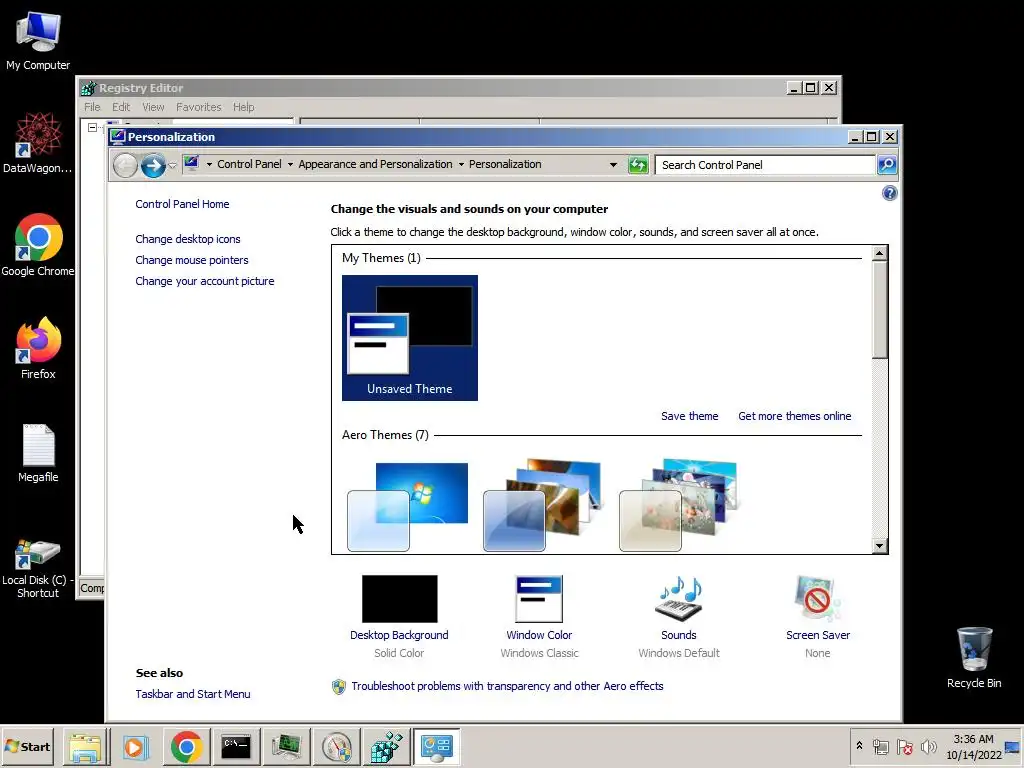This screenshot has width=1024, height=768.
Task: Click Control Panel breadcrumb
Action: (249, 165)
